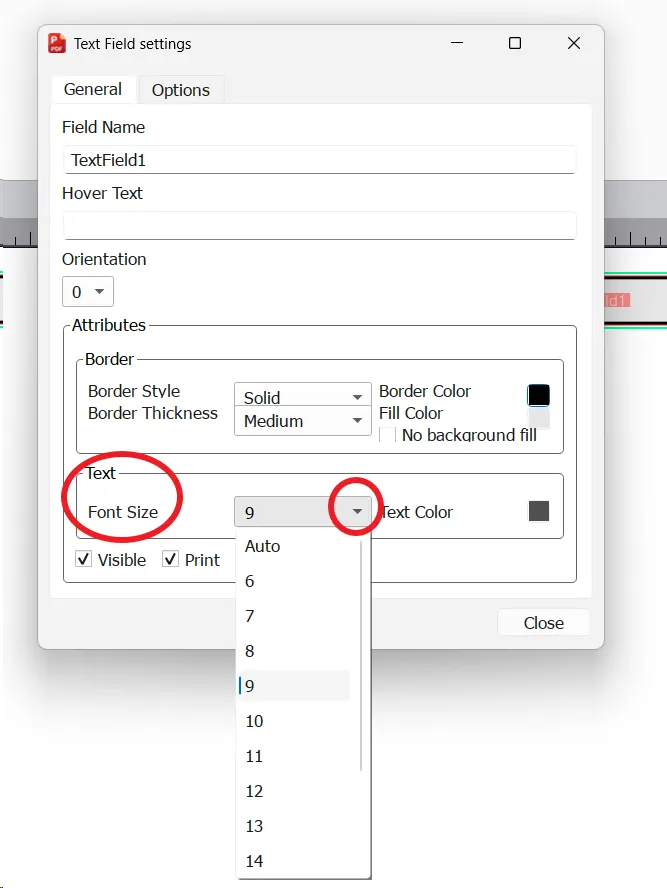Select font size 12

click(x=294, y=791)
